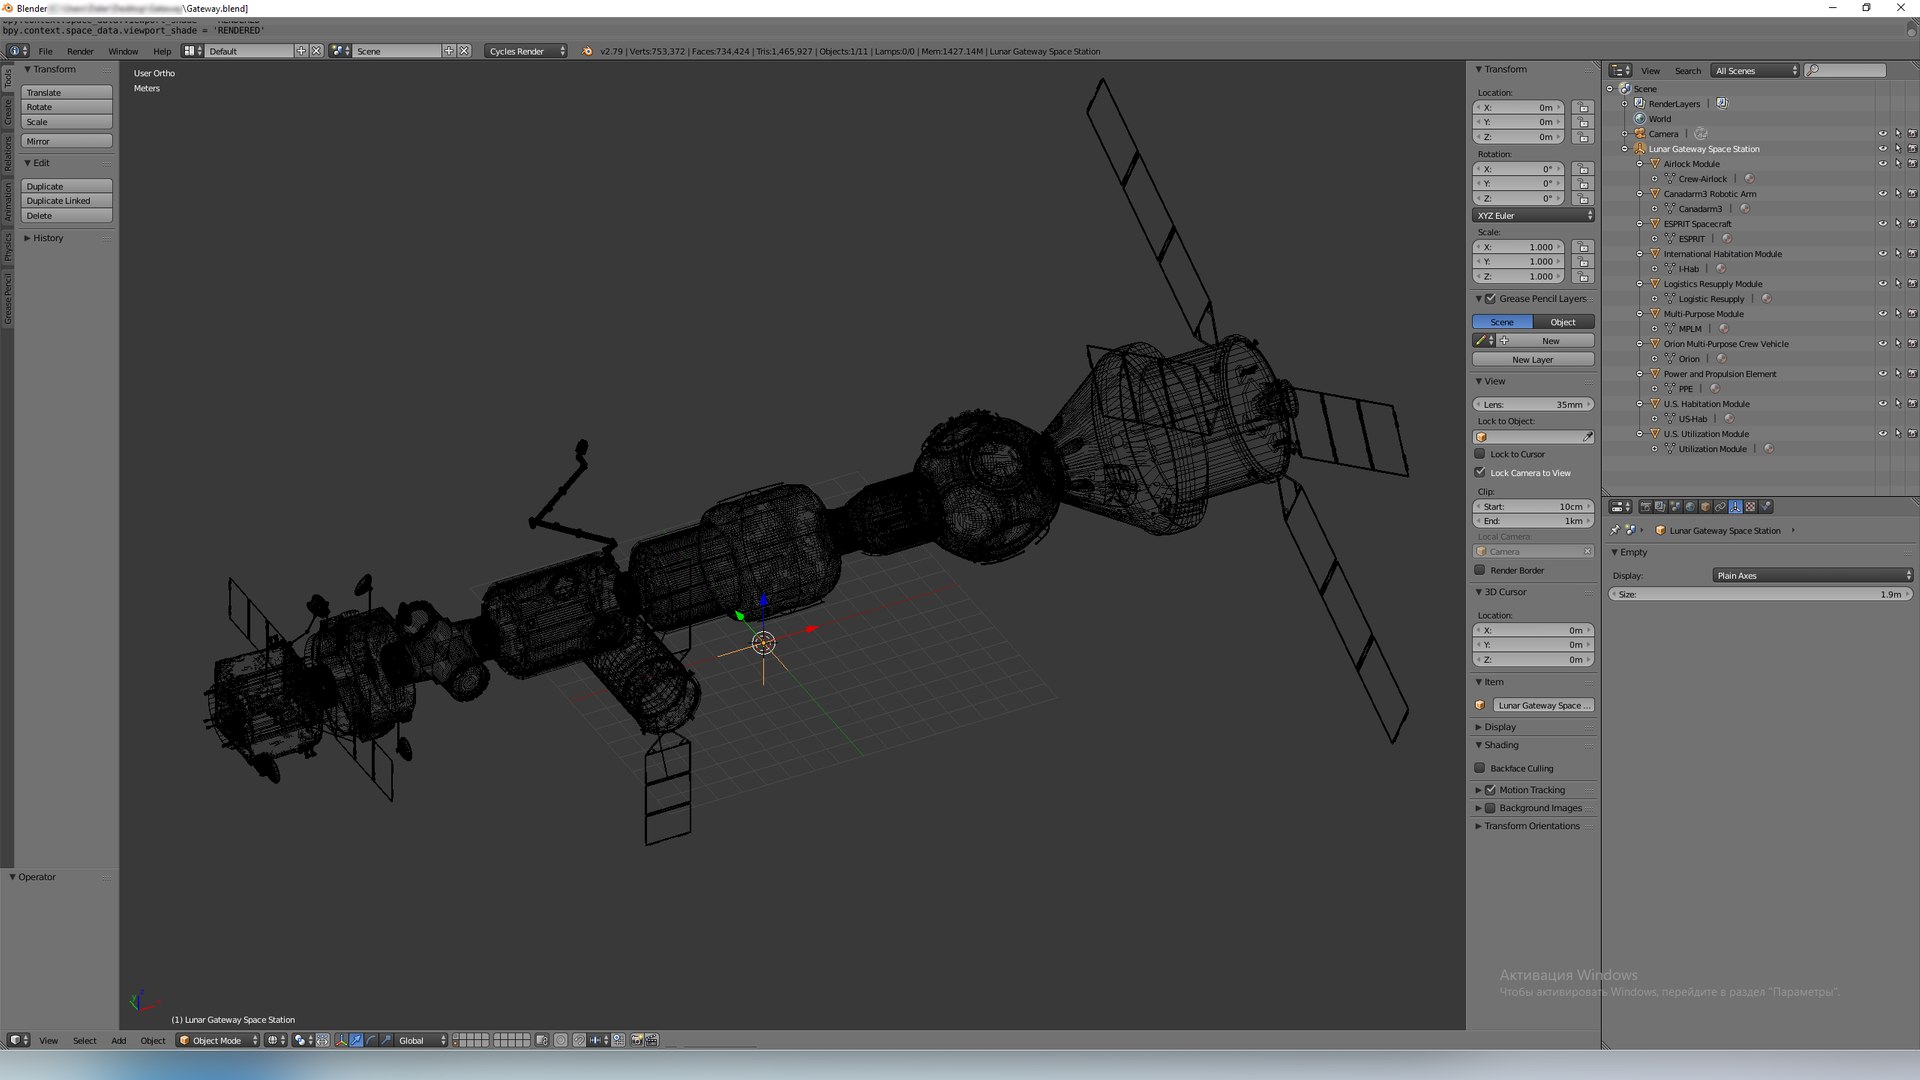Image resolution: width=1920 pixels, height=1080 pixels.
Task: Open the Help menu
Action: tap(162, 51)
